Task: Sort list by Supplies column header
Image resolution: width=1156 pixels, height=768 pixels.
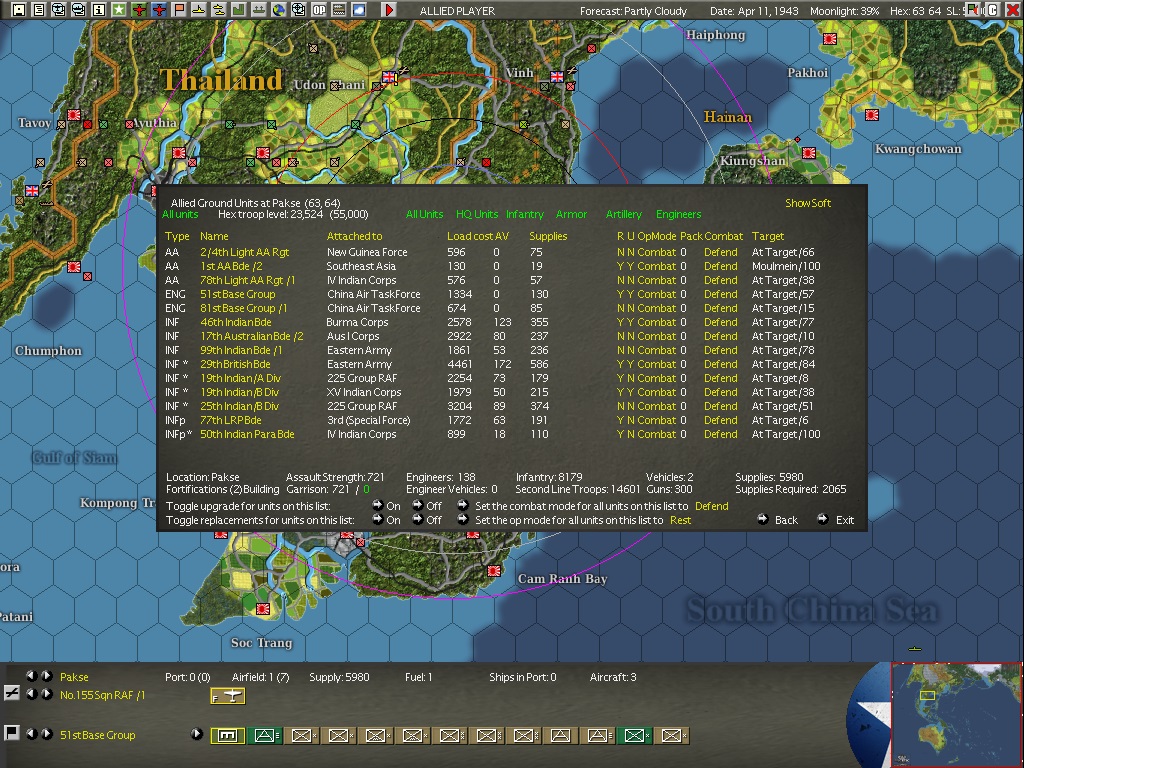Action: 548,237
